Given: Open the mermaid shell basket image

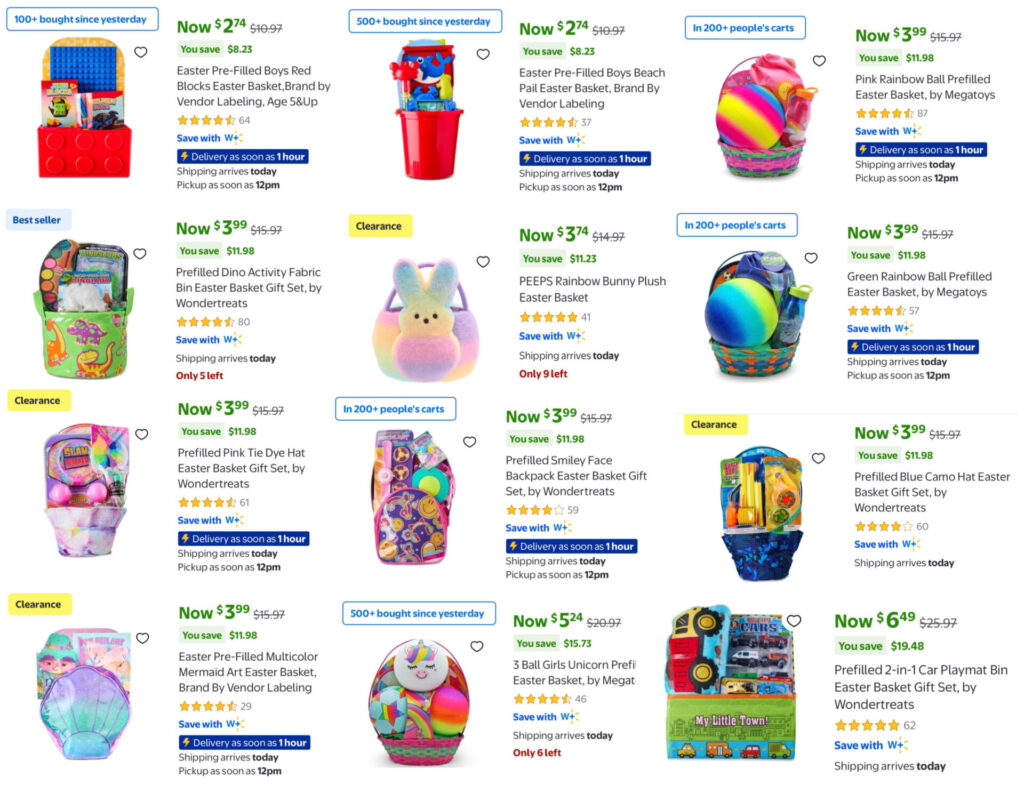Looking at the screenshot, I should click(x=84, y=693).
